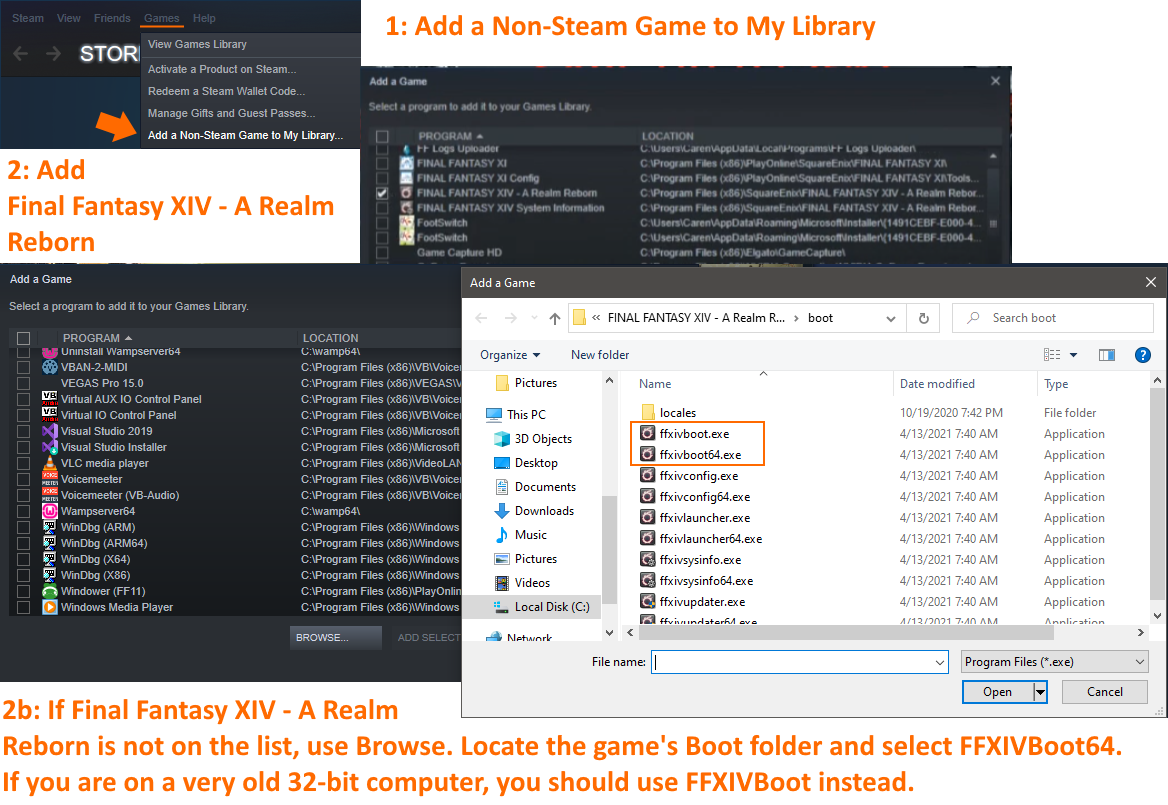
Task: Sort by the PROGRAM column header
Action: click(97, 338)
